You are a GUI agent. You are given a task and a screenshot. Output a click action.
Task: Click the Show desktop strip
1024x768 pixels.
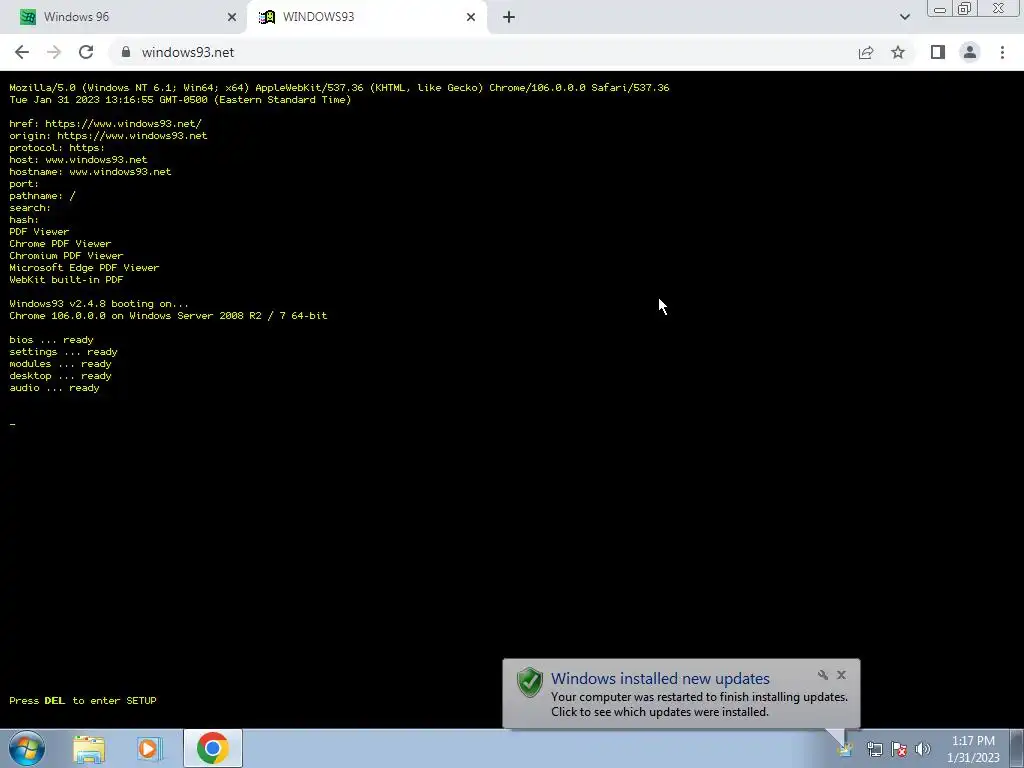click(1017, 748)
